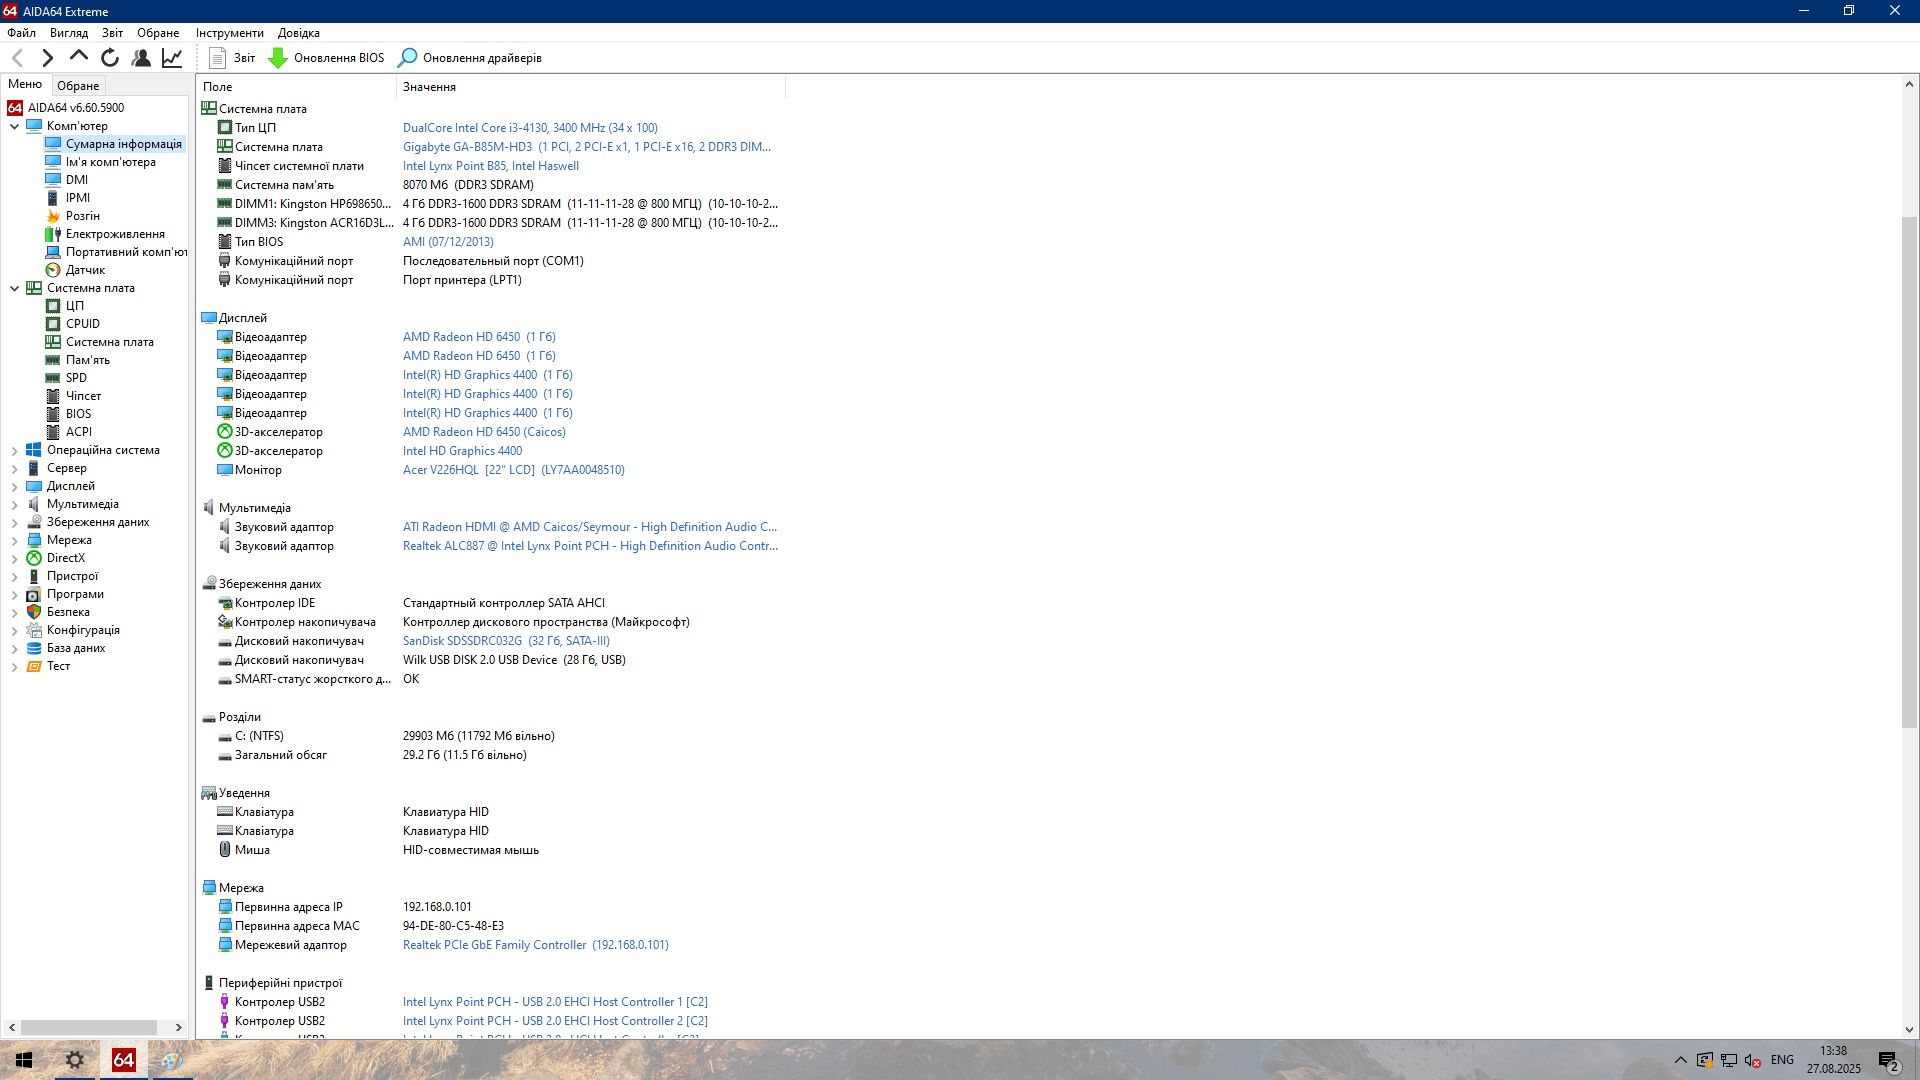
Task: Open Realtek PCIe GbE Family Controller link
Action: (x=536, y=945)
